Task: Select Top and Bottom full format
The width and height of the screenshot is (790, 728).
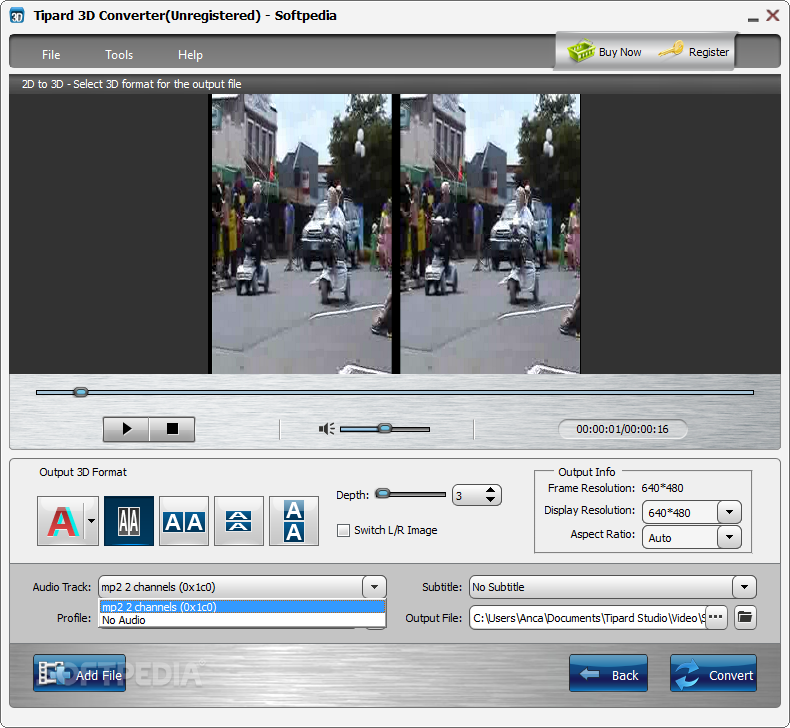Action: coord(294,521)
